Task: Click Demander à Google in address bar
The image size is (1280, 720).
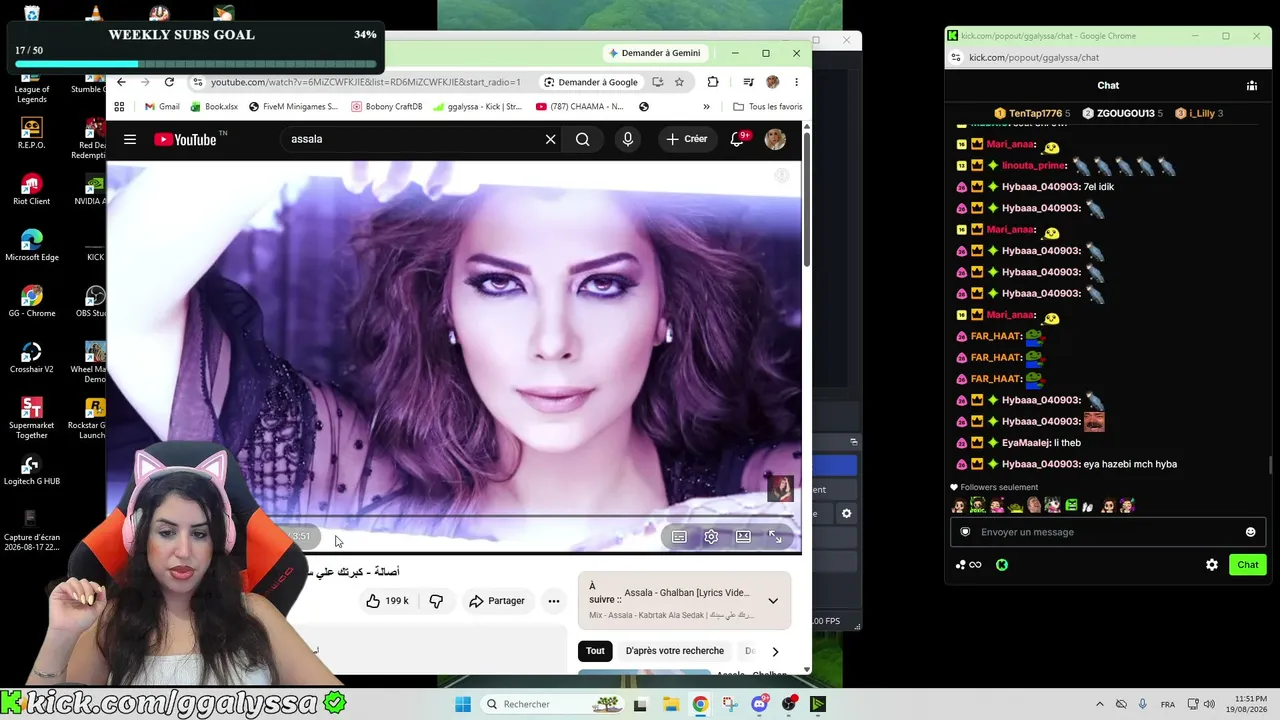Action: [x=590, y=82]
